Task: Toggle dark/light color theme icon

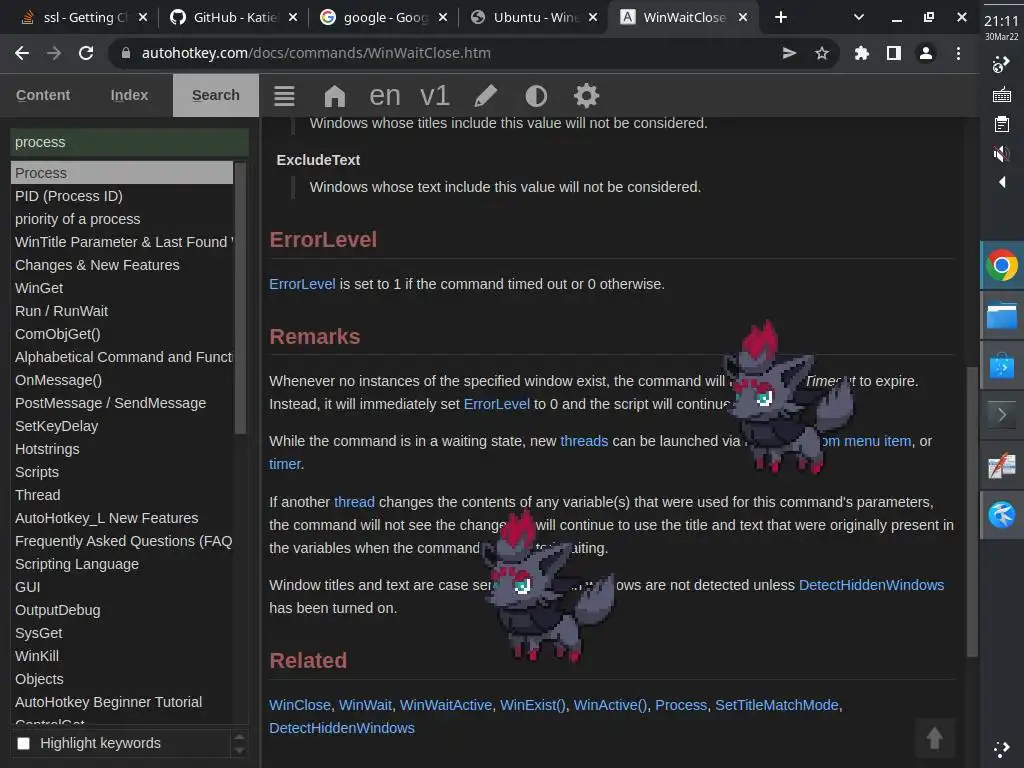Action: tap(536, 96)
